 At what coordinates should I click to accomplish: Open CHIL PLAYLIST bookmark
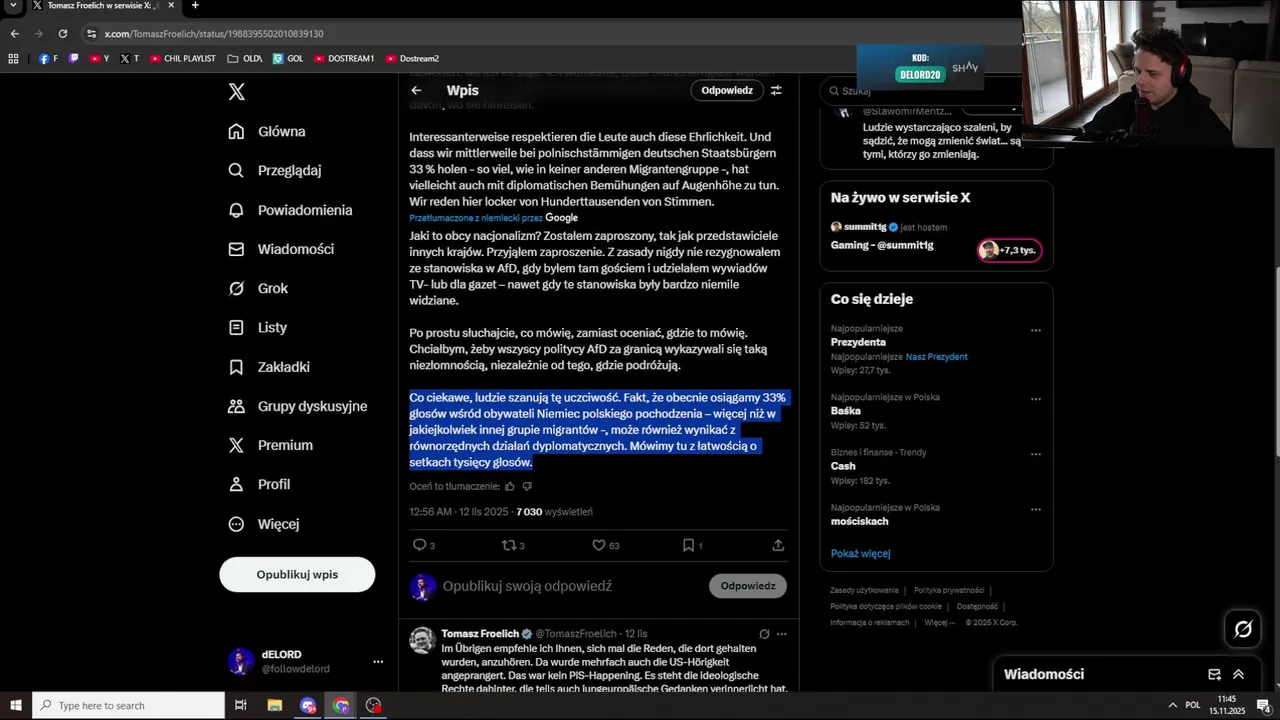click(x=182, y=58)
